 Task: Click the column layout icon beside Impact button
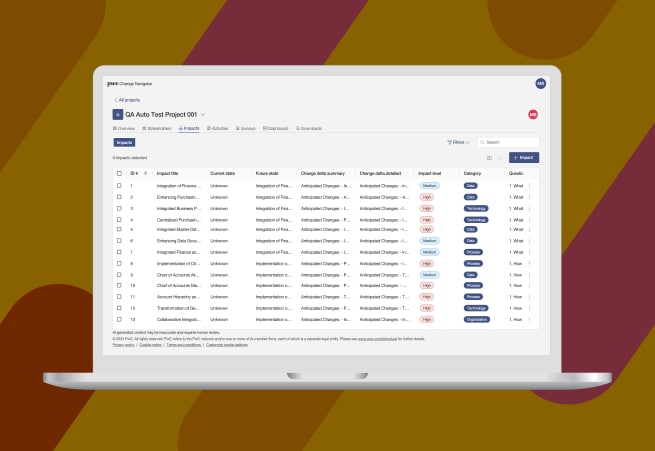pyautogui.click(x=500, y=157)
